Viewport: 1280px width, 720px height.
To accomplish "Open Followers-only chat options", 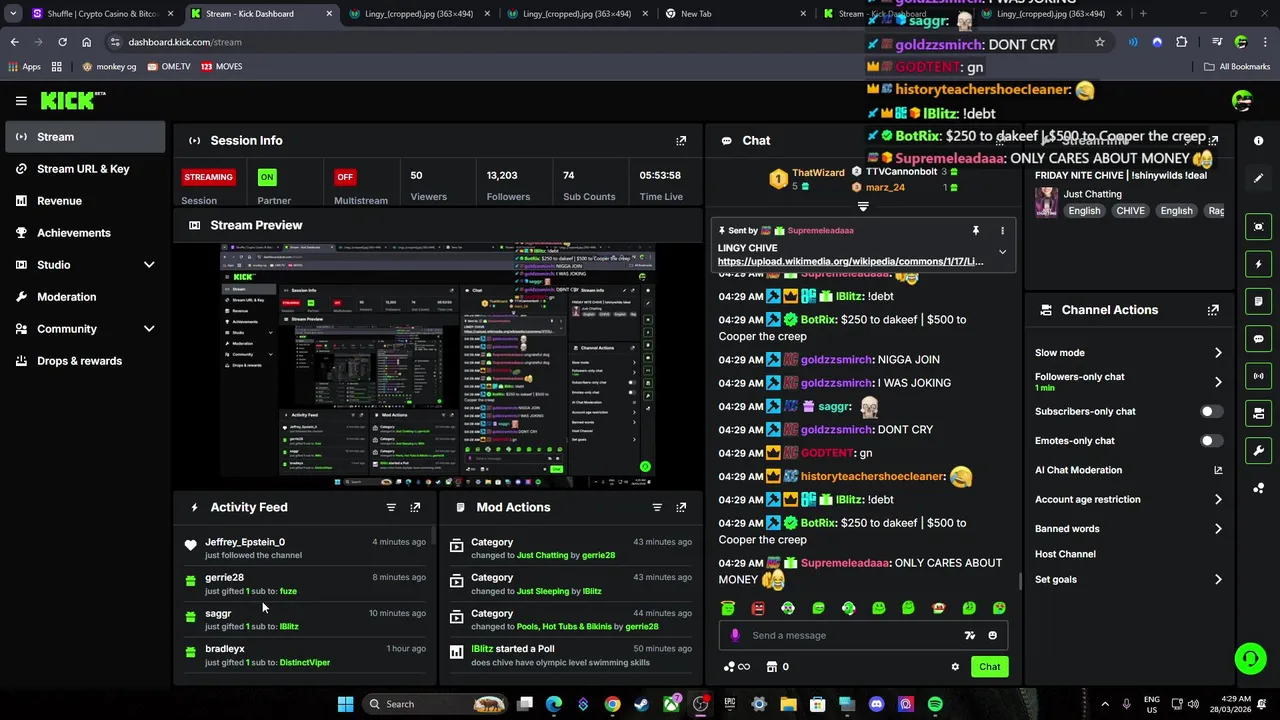I will (x=1128, y=382).
